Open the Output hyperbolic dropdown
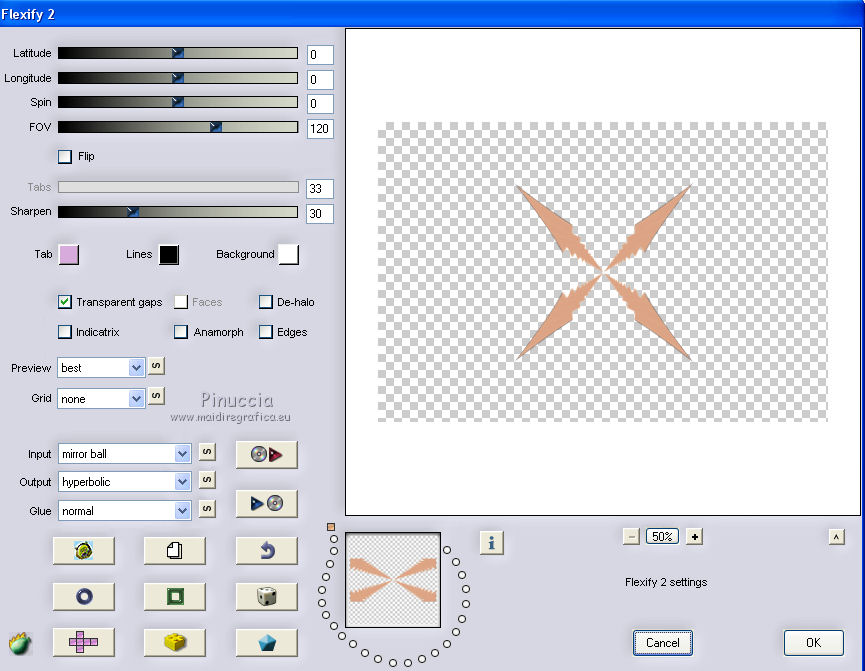This screenshot has width=865, height=671. pyautogui.click(x=125, y=482)
